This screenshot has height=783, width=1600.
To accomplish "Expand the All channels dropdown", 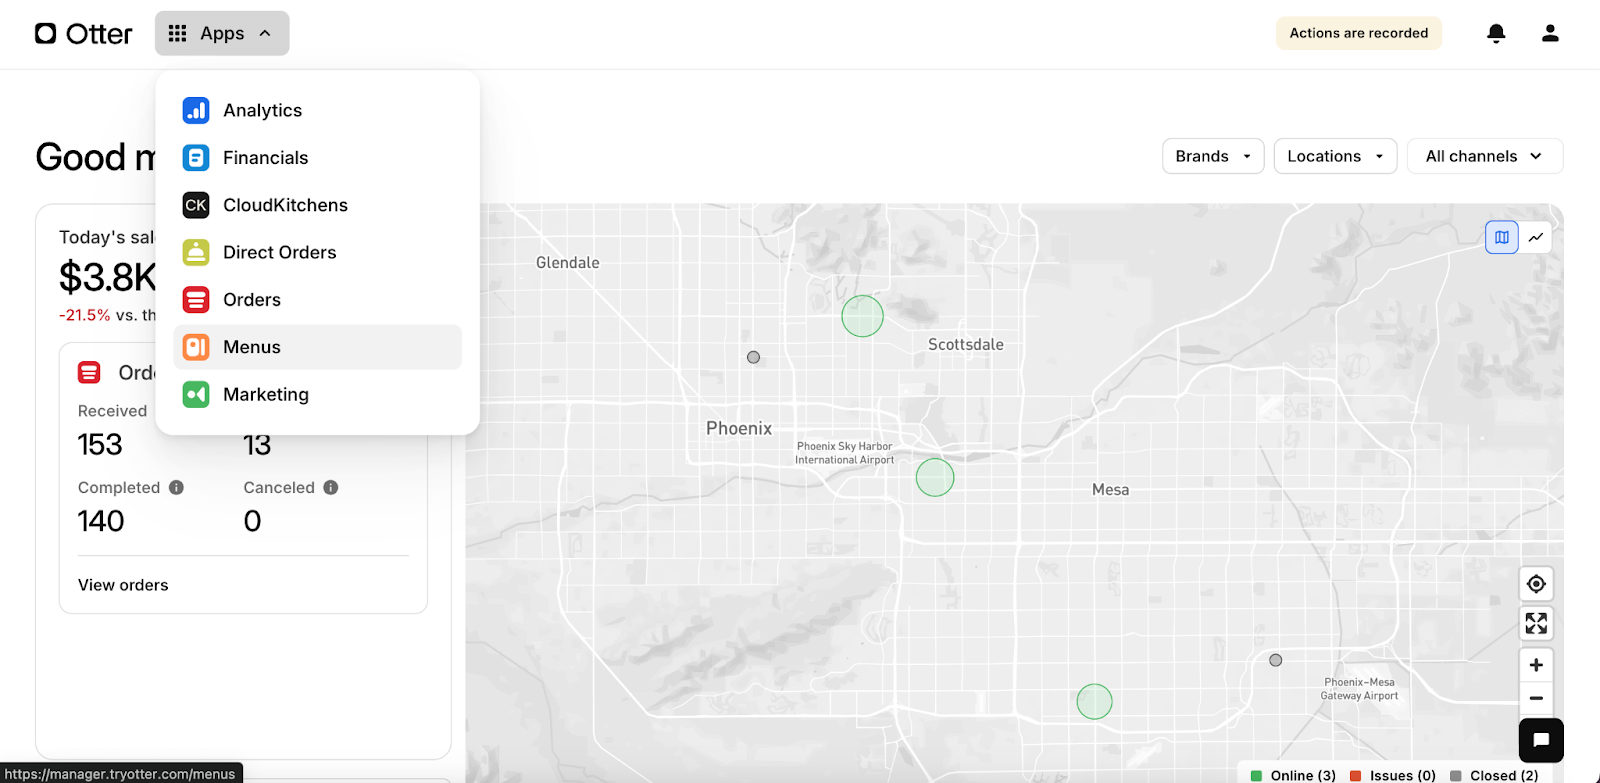I will tap(1484, 156).
